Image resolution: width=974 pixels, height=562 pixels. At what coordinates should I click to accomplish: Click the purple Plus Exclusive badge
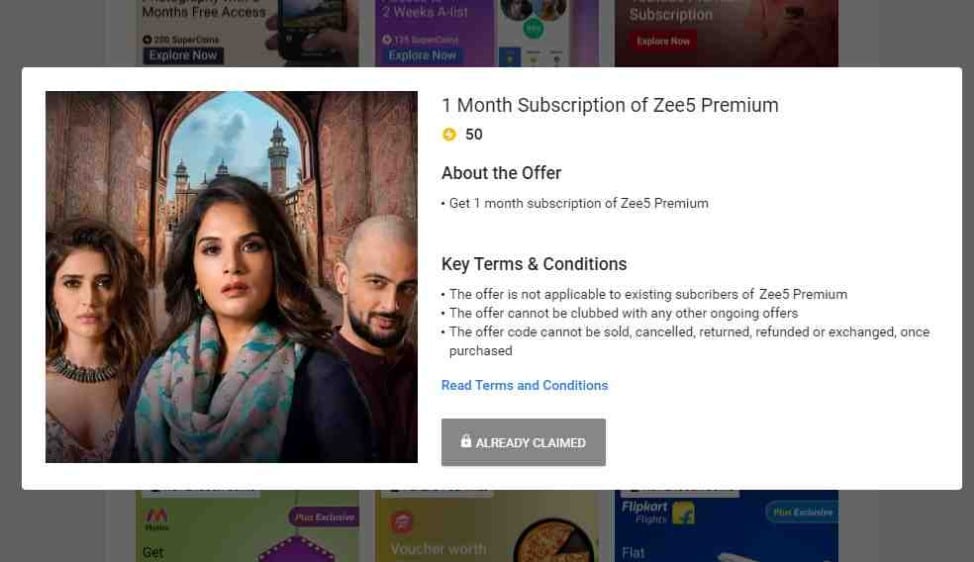(x=324, y=517)
